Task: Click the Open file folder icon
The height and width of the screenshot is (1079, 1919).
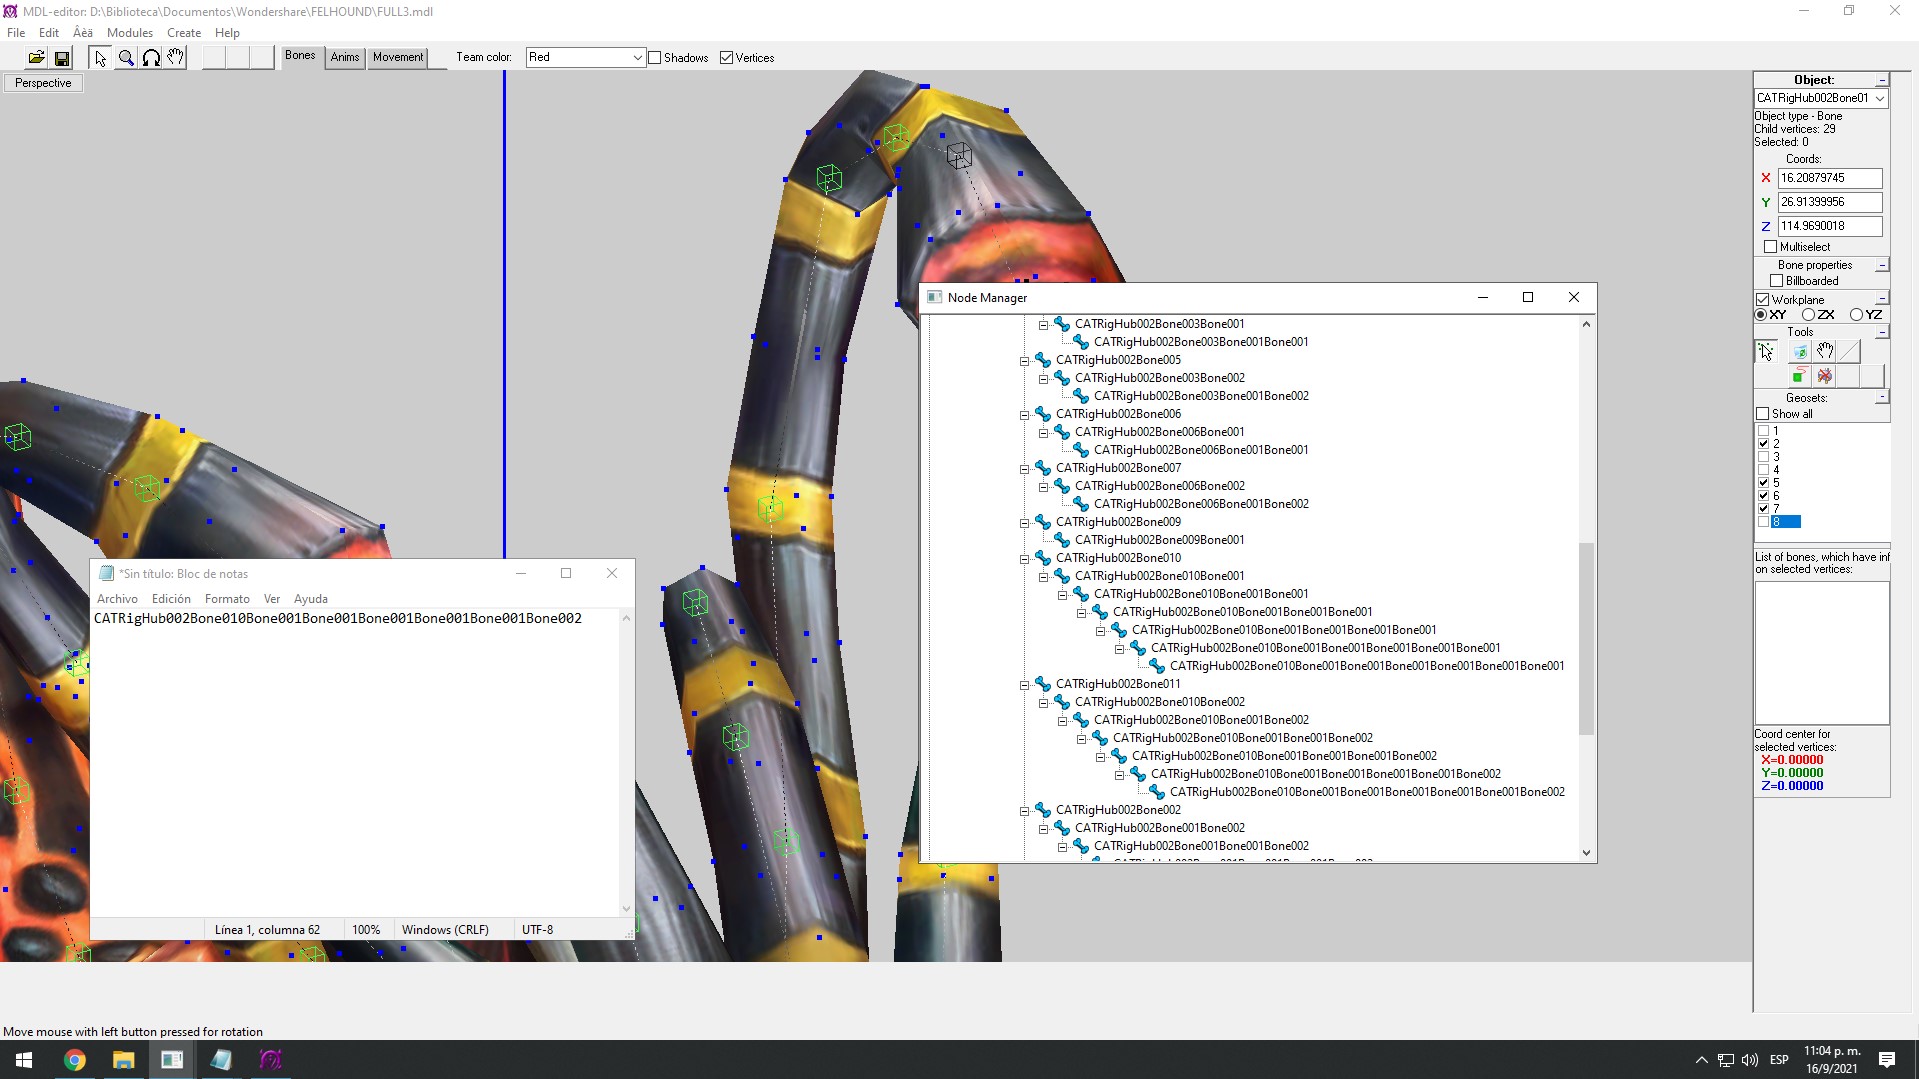Action: point(36,58)
